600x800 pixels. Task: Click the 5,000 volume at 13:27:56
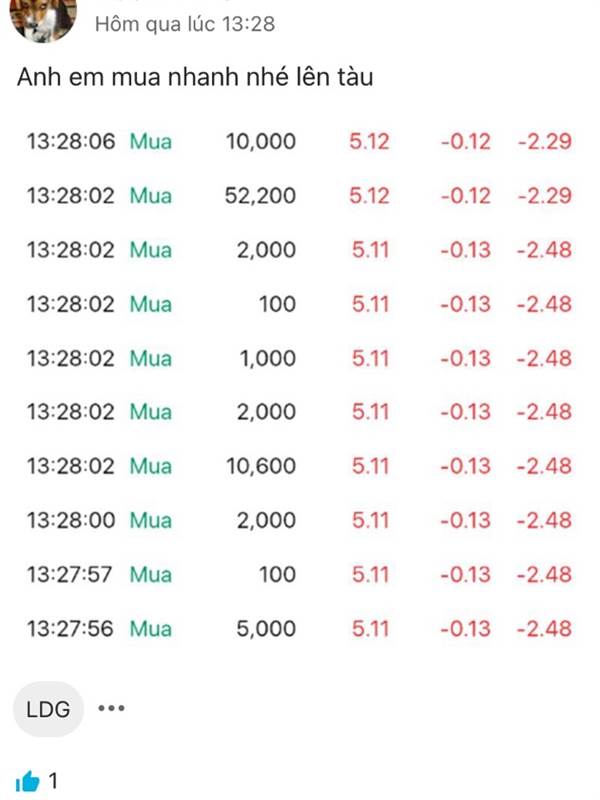[x=266, y=629]
